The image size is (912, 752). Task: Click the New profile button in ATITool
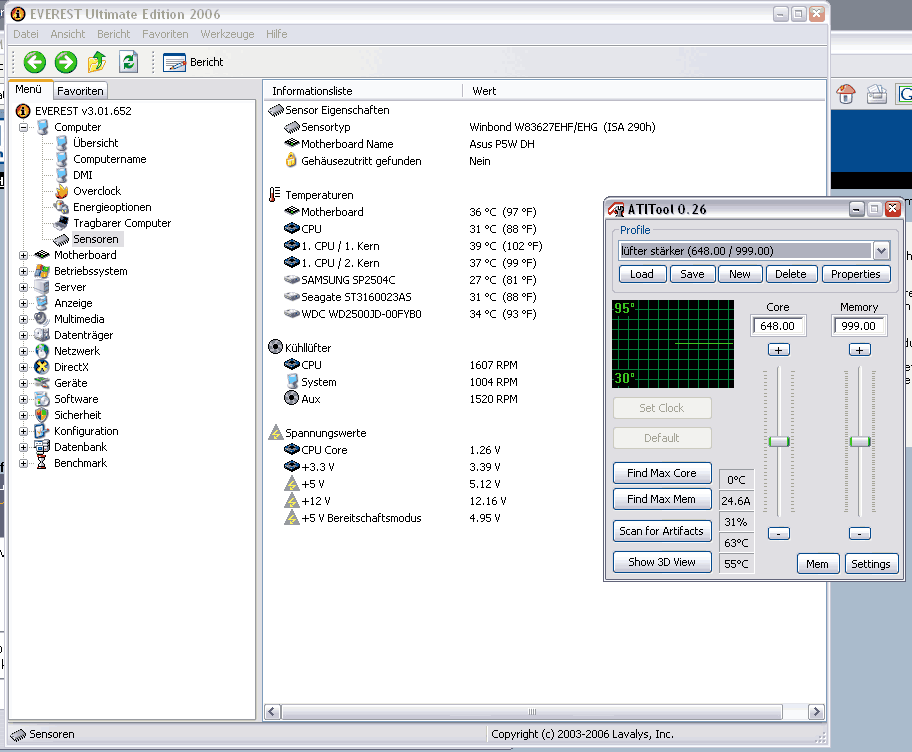(739, 274)
